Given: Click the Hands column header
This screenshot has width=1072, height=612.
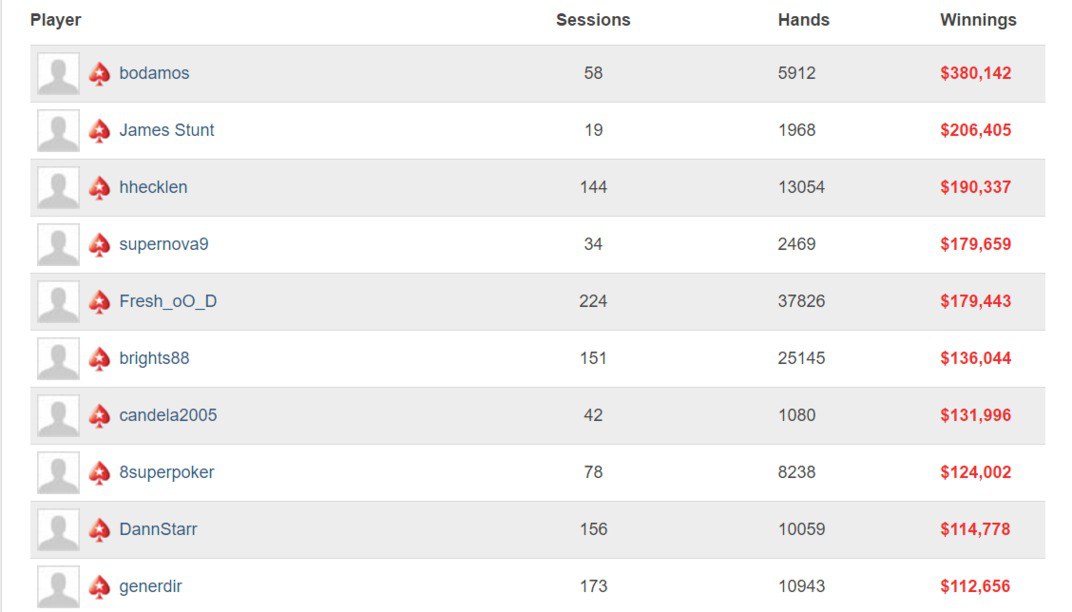Looking at the screenshot, I should coord(803,20).
